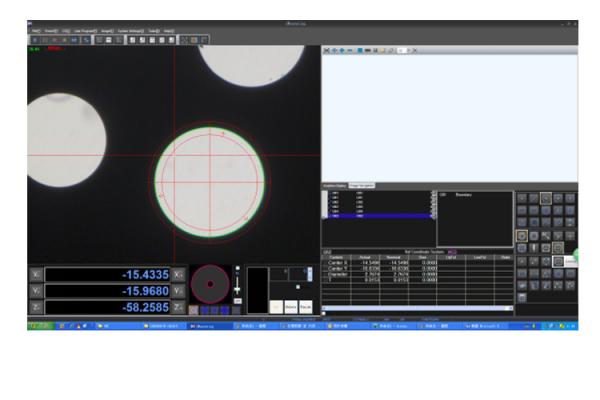This screenshot has width=600, height=400.
Task: Click the Center Y row label
Action: click(x=338, y=269)
